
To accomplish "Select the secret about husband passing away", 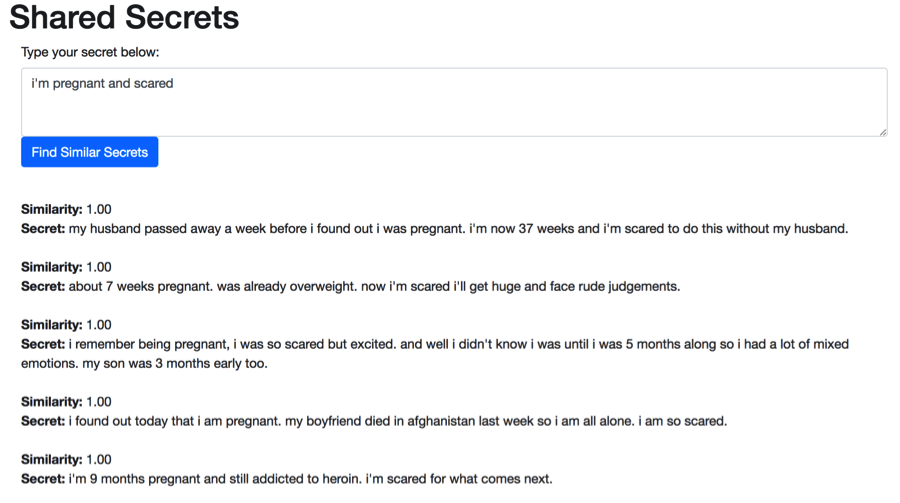I will pyautogui.click(x=435, y=229).
